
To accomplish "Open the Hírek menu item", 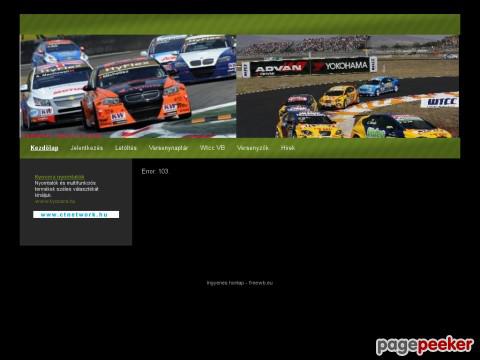I will (x=288, y=148).
